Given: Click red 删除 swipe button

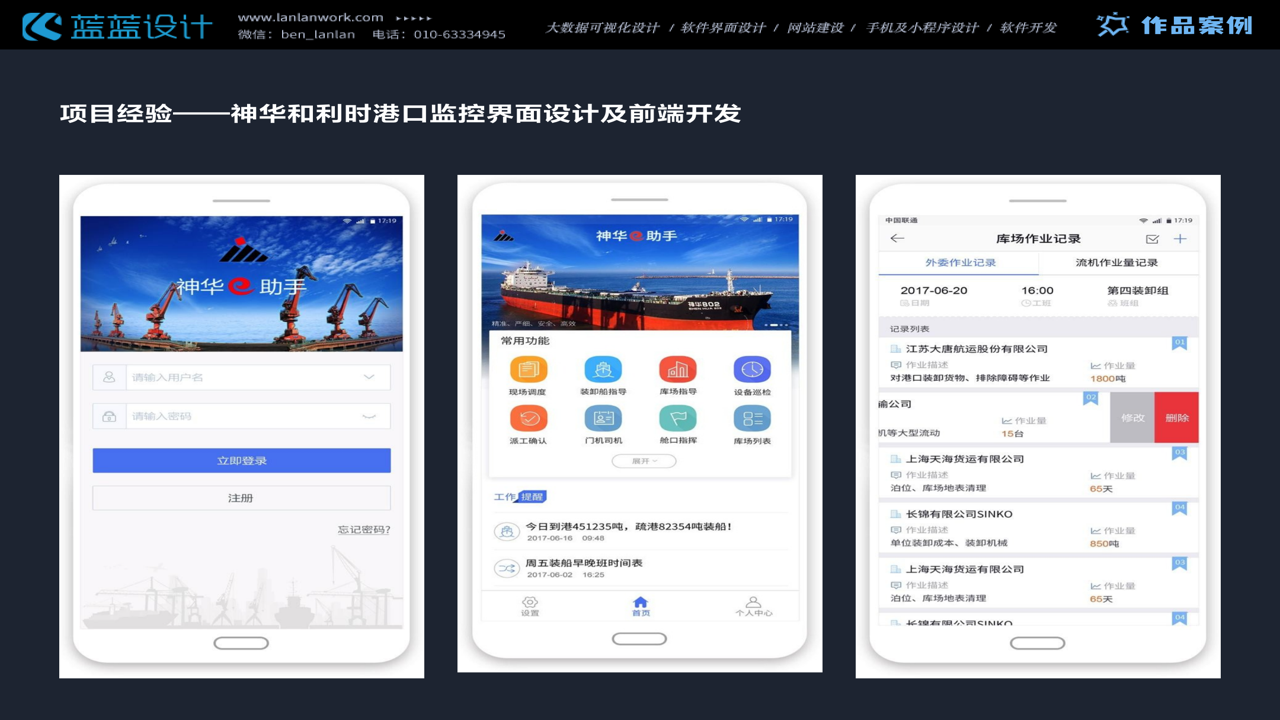Looking at the screenshot, I should (x=1176, y=417).
